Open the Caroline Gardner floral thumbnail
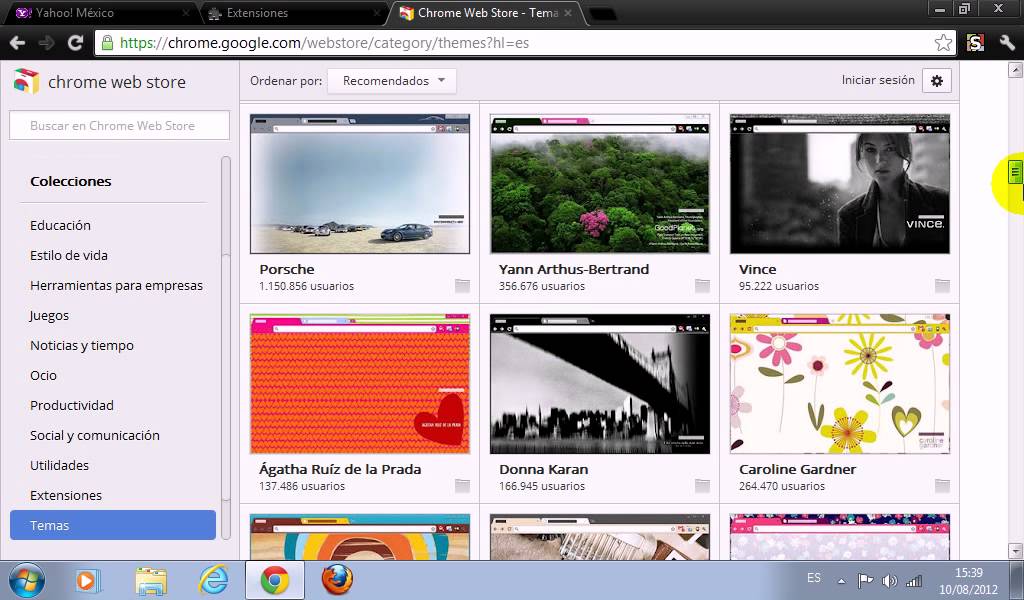 pyautogui.click(x=839, y=383)
